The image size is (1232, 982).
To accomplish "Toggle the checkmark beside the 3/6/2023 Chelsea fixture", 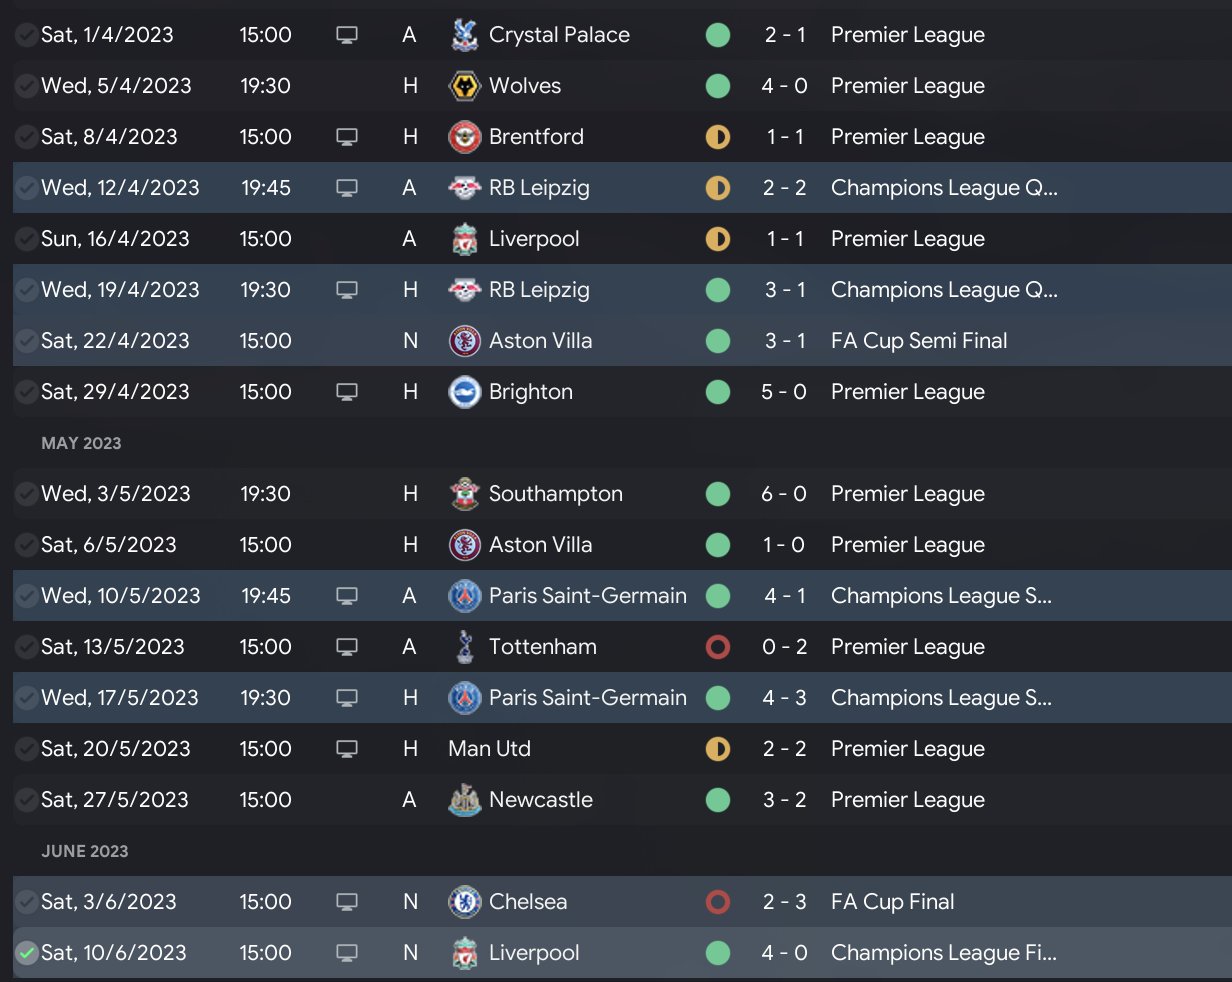I will pos(26,902).
